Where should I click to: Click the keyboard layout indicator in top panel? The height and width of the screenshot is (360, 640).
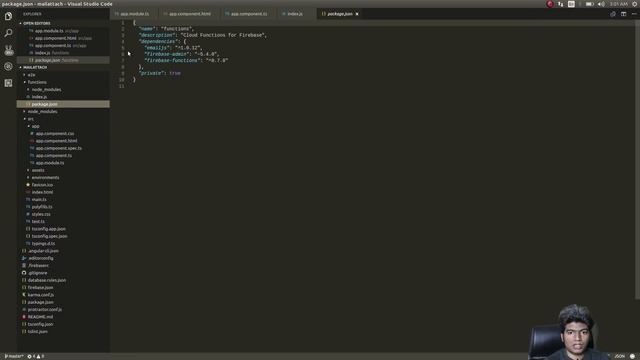(571, 4)
